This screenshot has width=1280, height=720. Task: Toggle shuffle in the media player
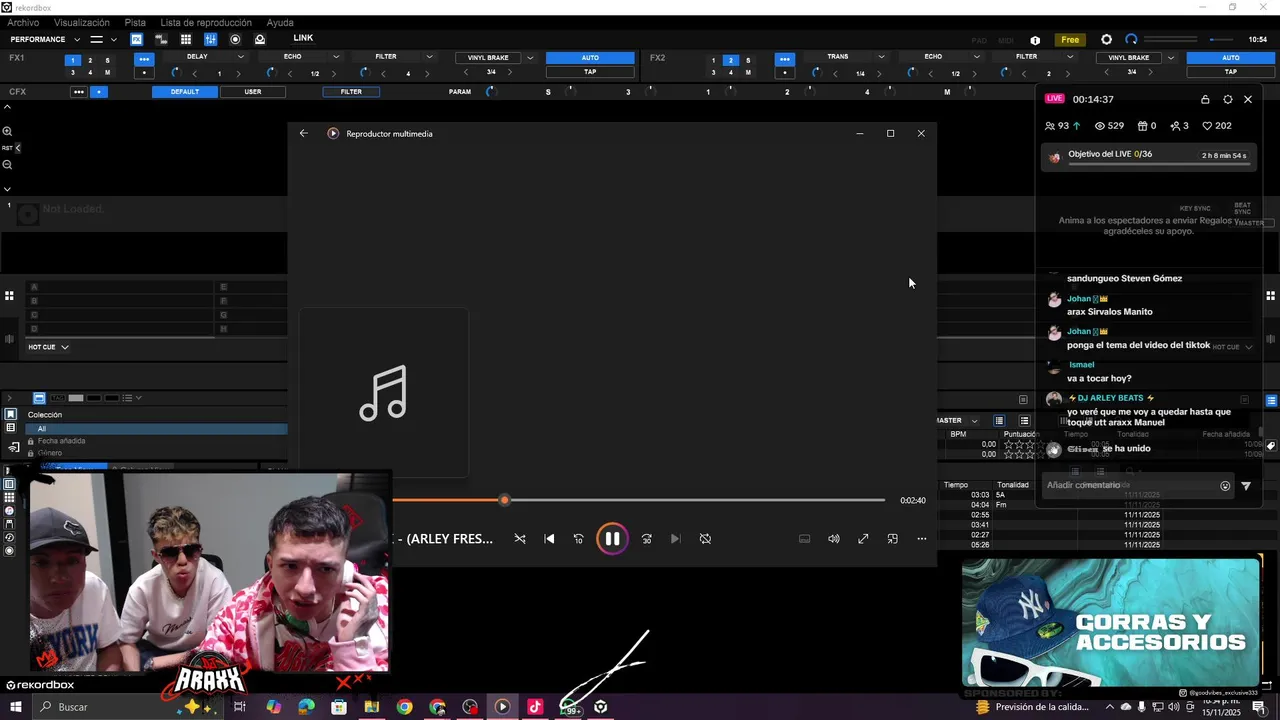pos(520,539)
